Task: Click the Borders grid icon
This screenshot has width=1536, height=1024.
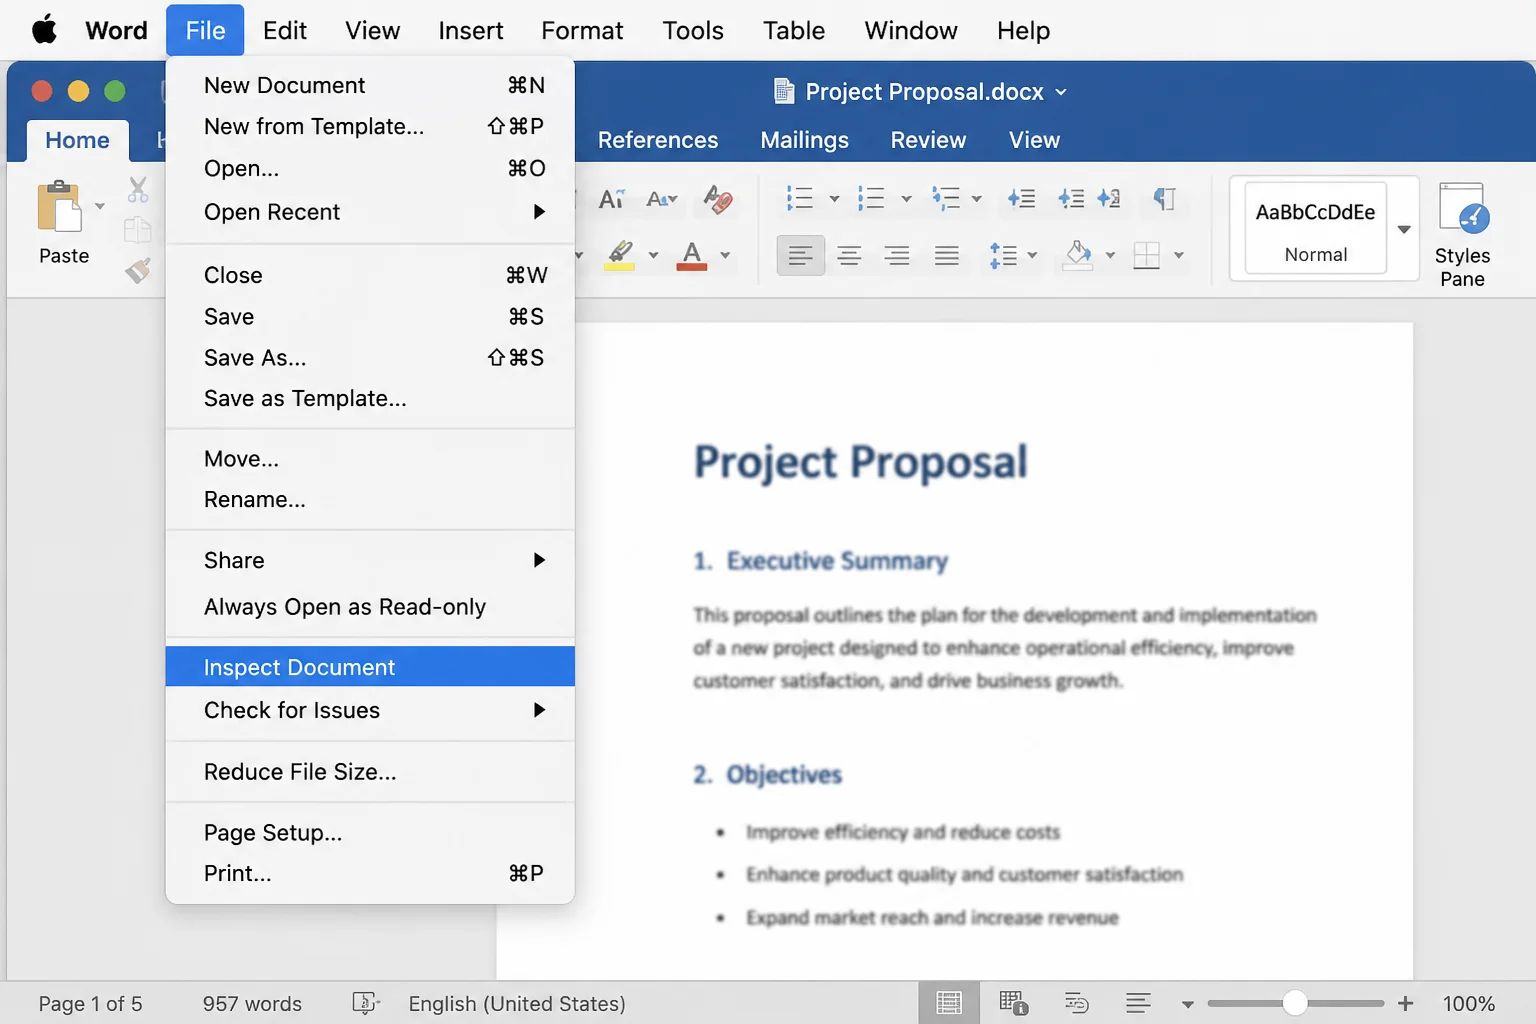Action: click(x=1147, y=256)
